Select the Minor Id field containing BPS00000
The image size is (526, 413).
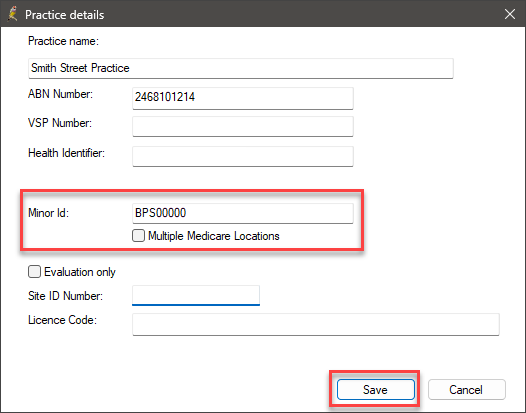point(243,213)
